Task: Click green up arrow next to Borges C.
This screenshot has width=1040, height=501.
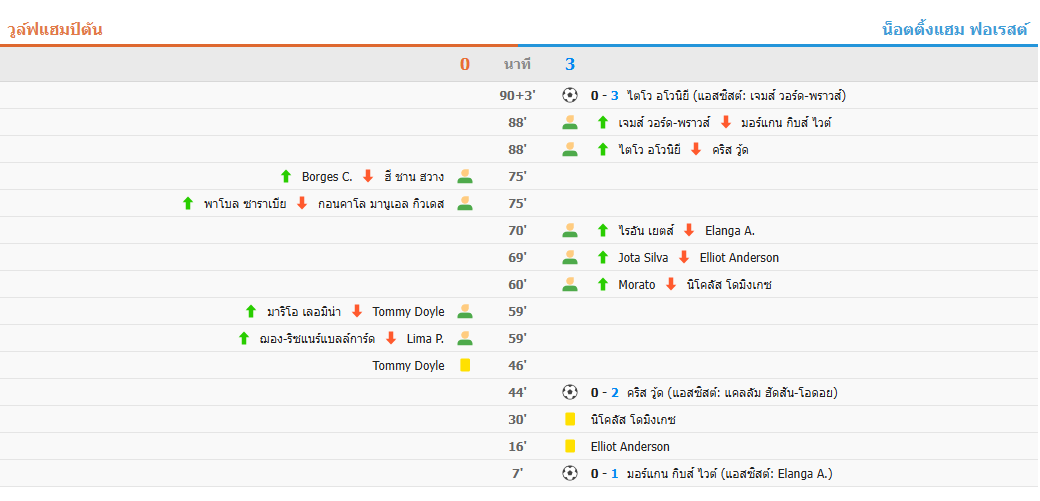Action: coord(286,177)
